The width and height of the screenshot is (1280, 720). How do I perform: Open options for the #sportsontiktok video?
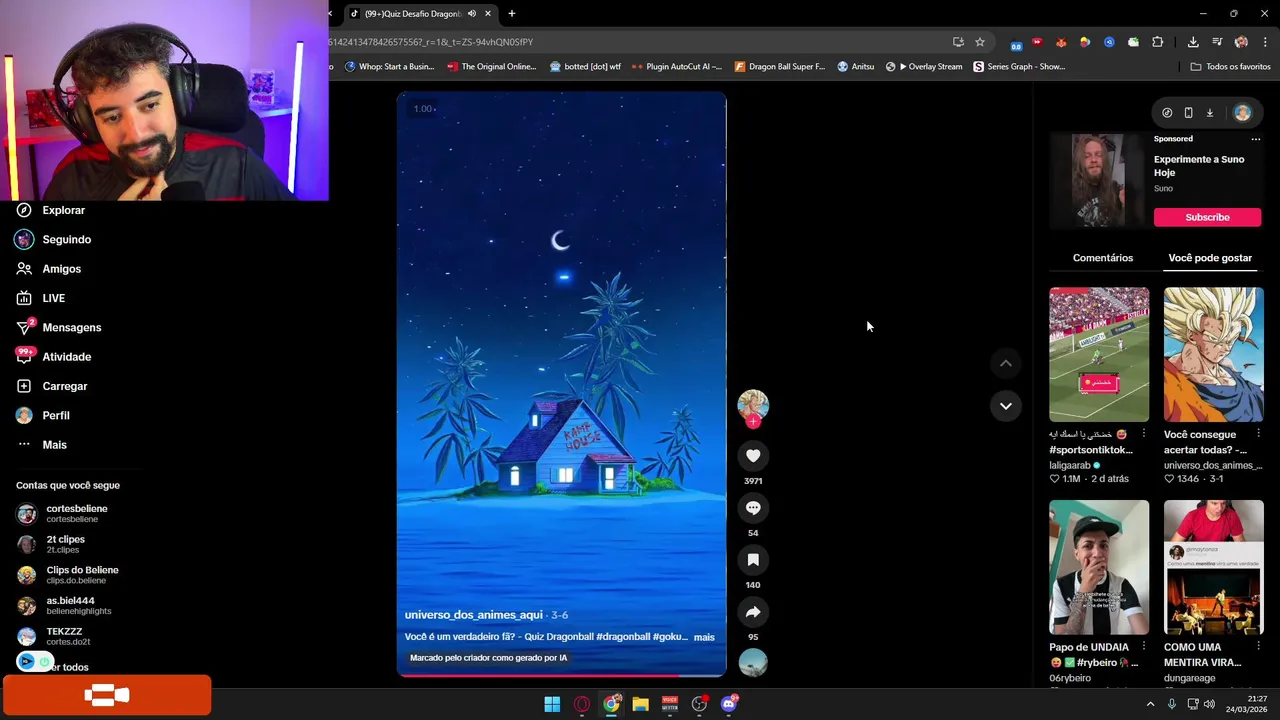tap(1144, 434)
